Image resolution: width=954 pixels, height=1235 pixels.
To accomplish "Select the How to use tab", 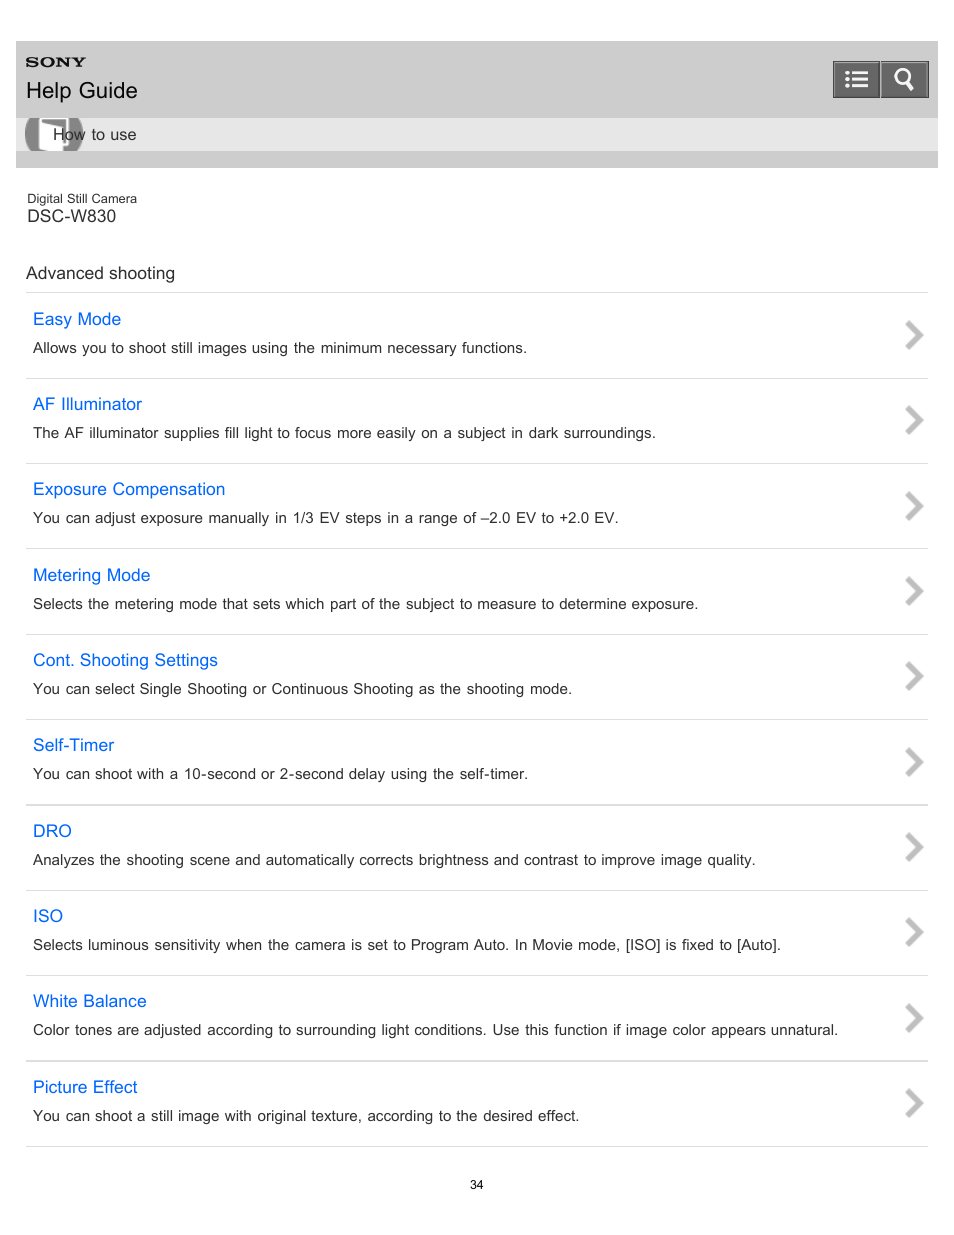I will tap(94, 134).
